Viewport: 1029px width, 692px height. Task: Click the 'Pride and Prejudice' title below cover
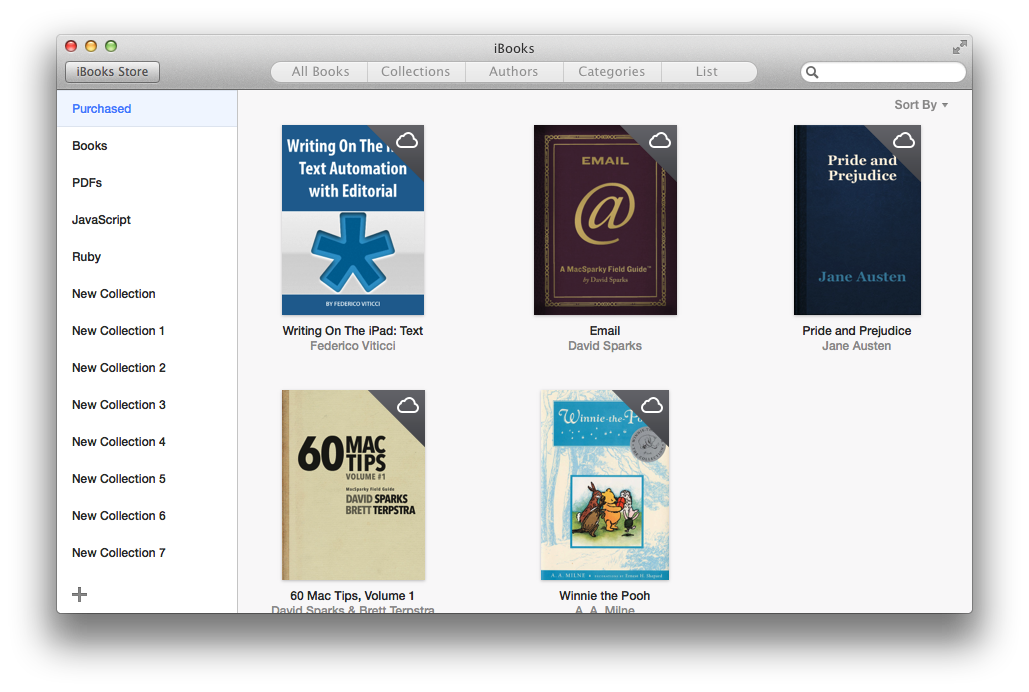857,331
